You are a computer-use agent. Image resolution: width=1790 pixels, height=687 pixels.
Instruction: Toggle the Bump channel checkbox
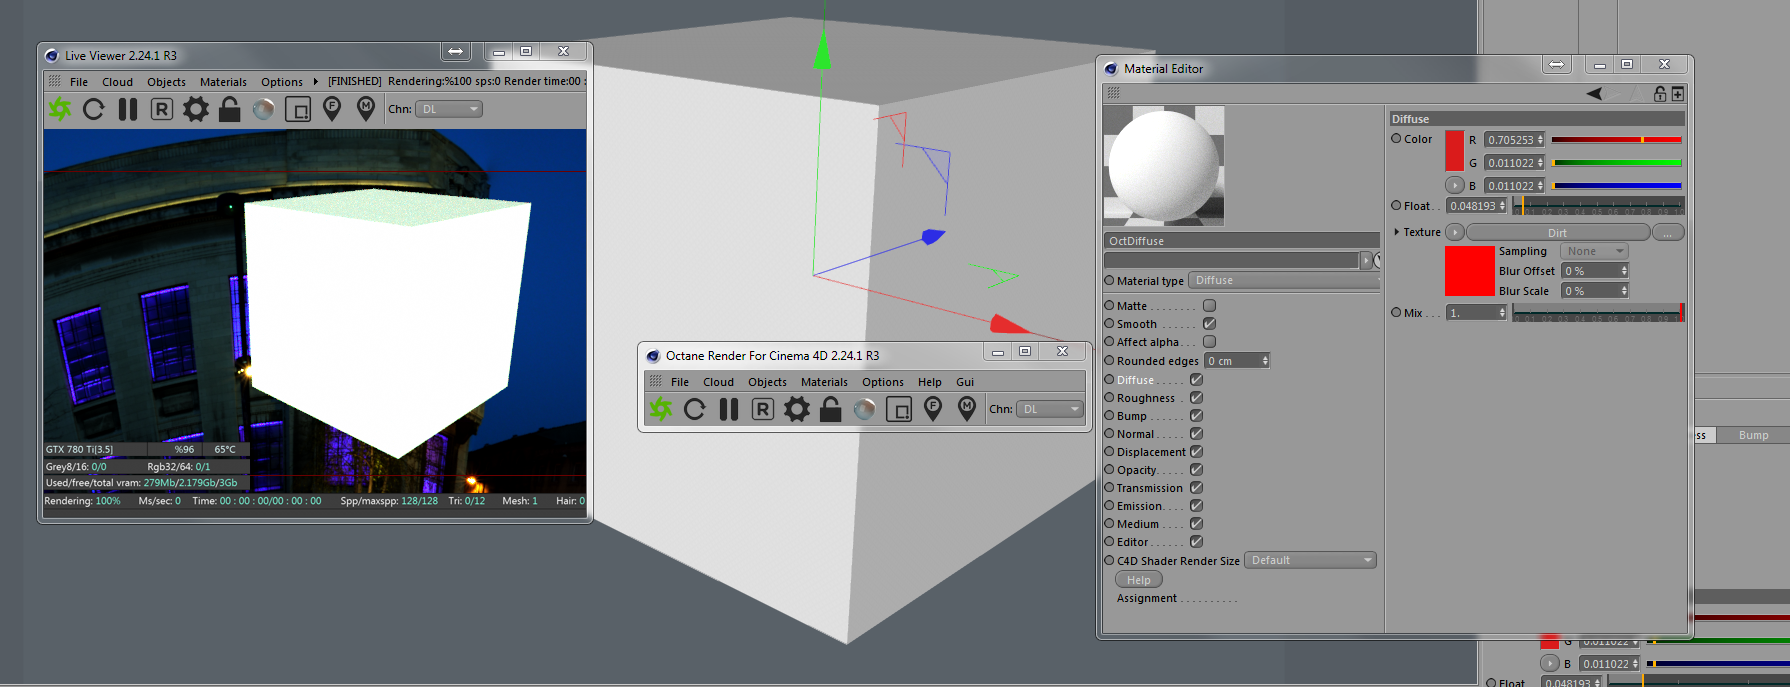[x=1196, y=415]
